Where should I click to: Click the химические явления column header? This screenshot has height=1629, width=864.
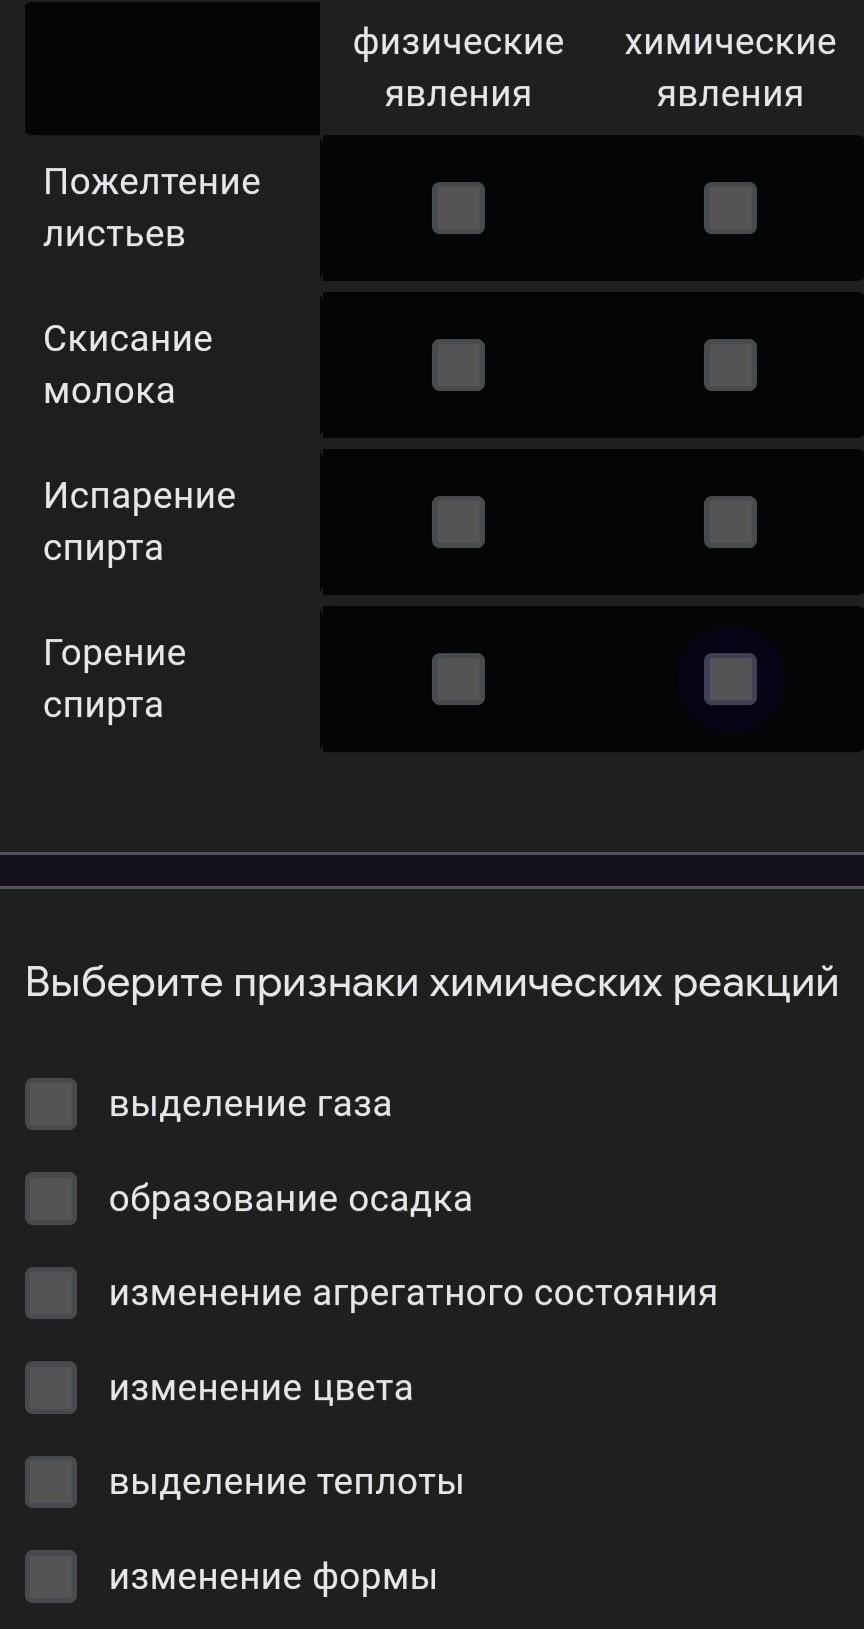point(730,68)
